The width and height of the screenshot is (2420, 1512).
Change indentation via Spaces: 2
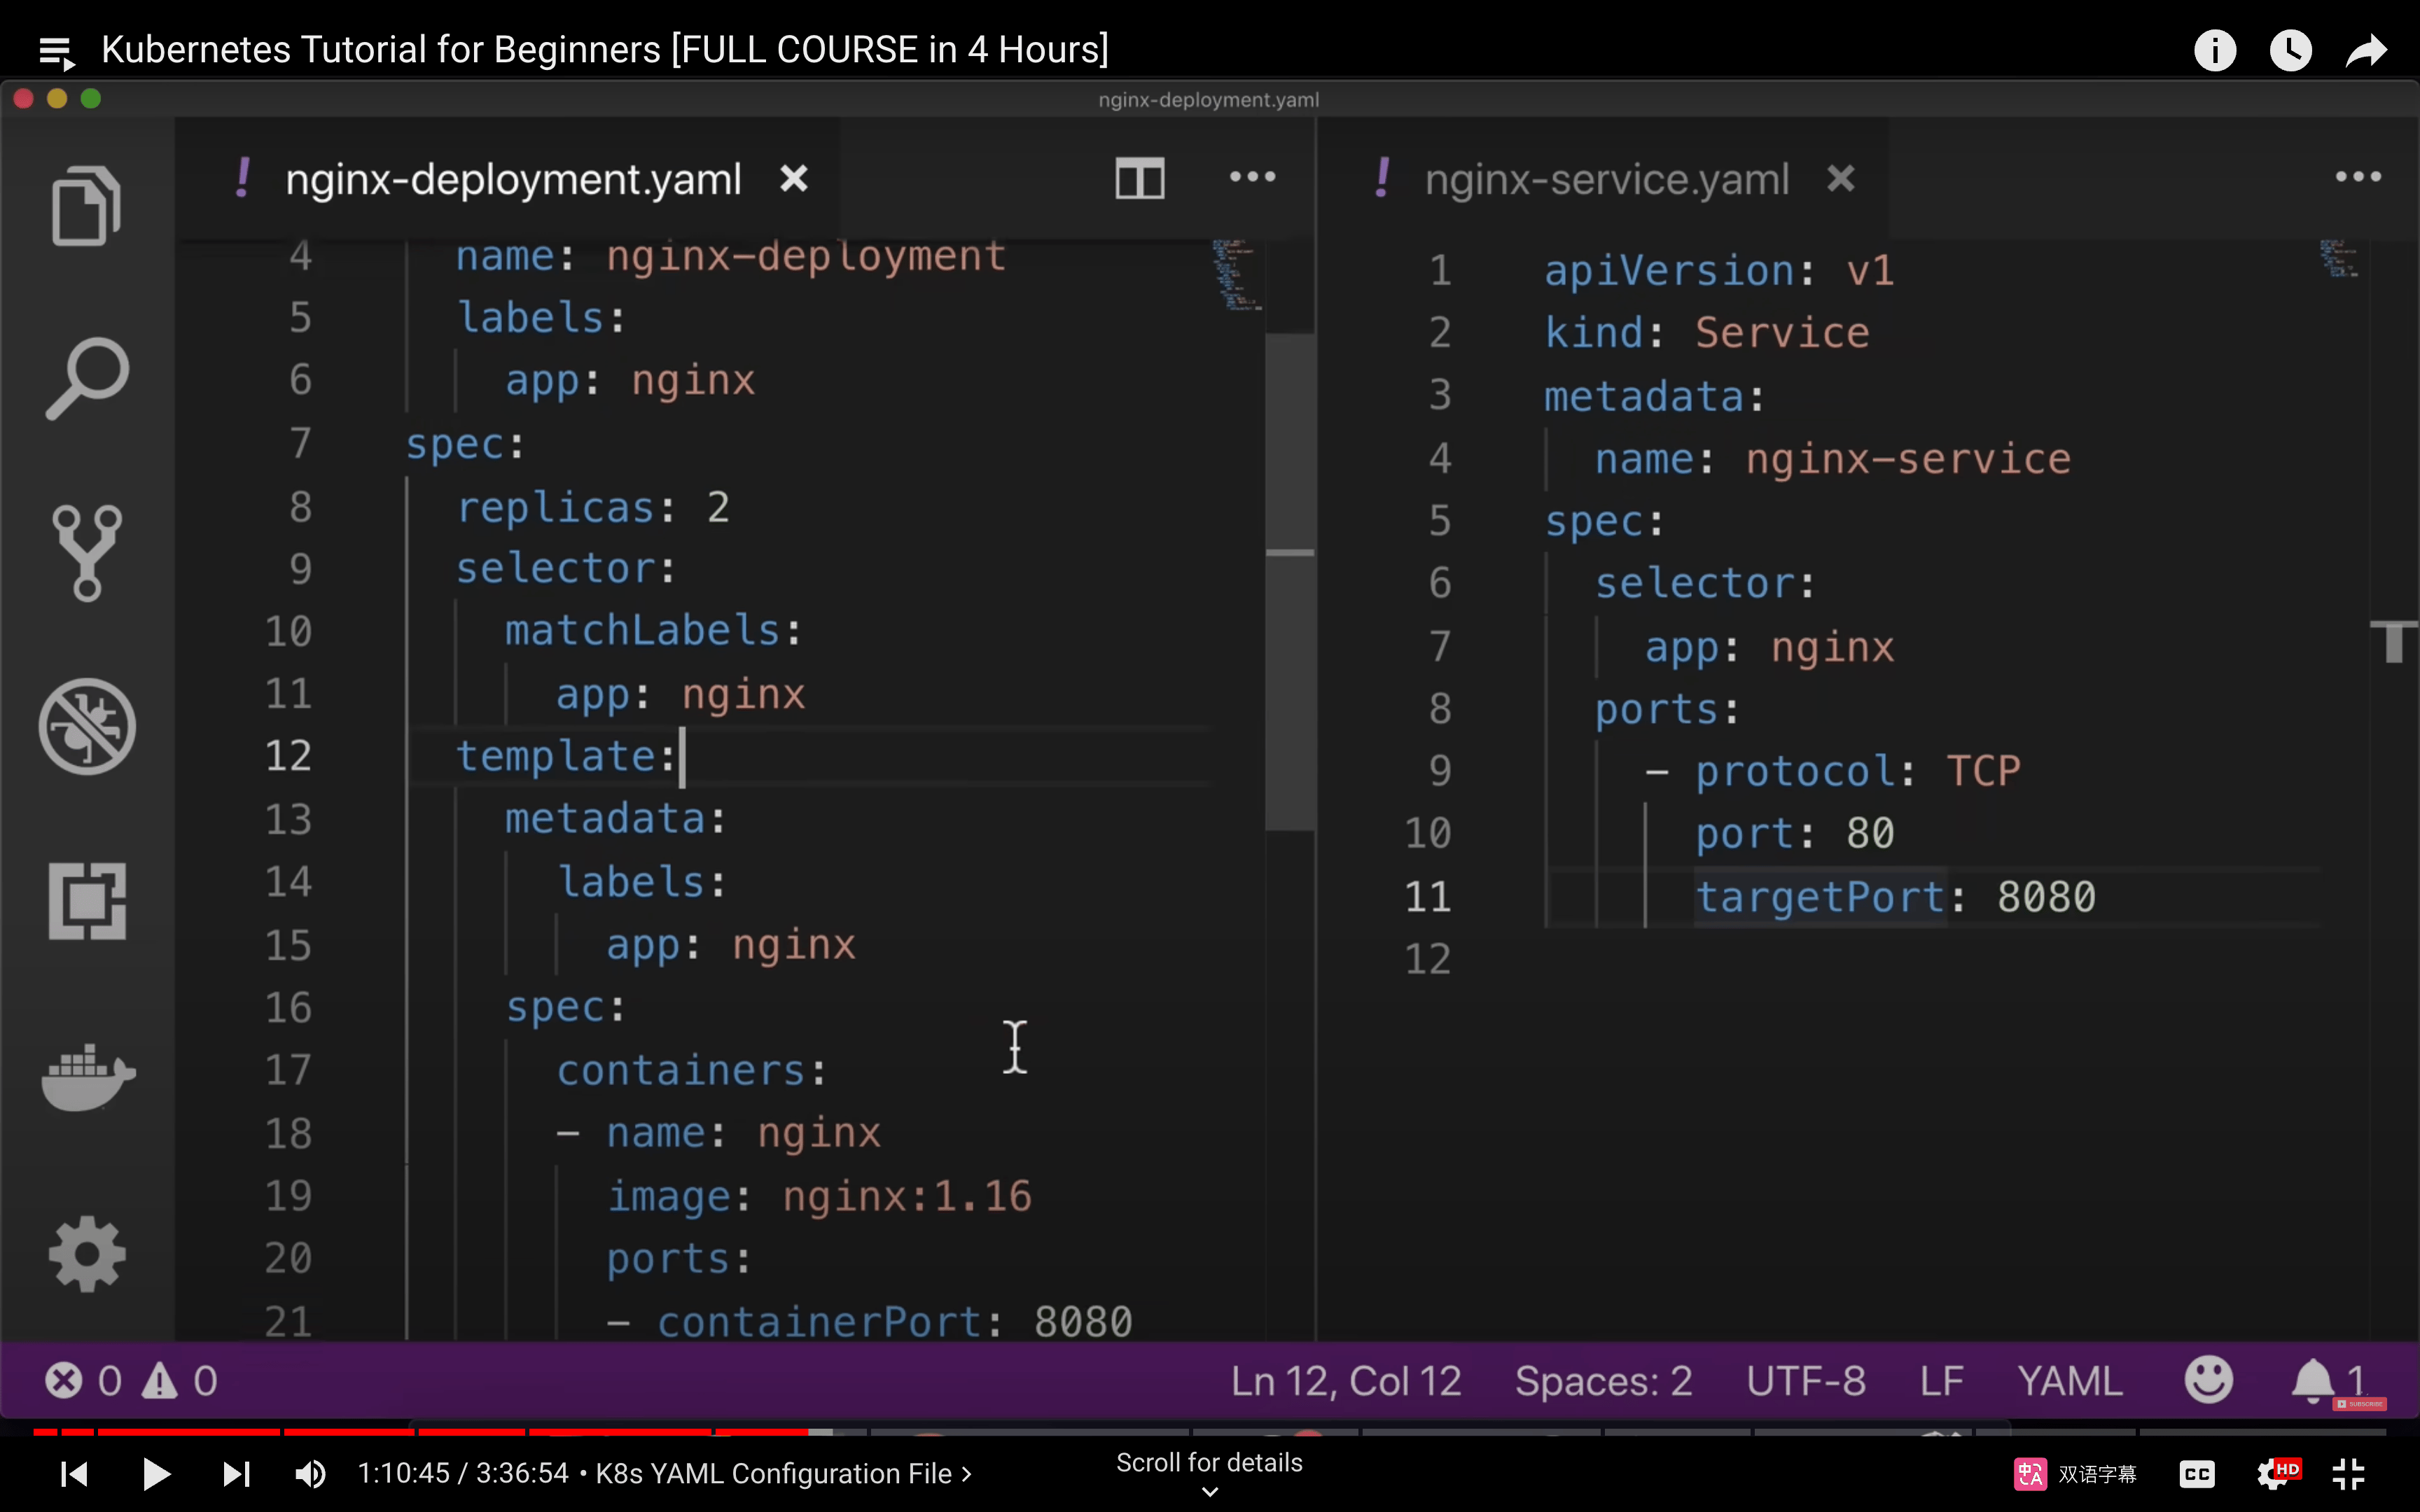pyautogui.click(x=1603, y=1381)
